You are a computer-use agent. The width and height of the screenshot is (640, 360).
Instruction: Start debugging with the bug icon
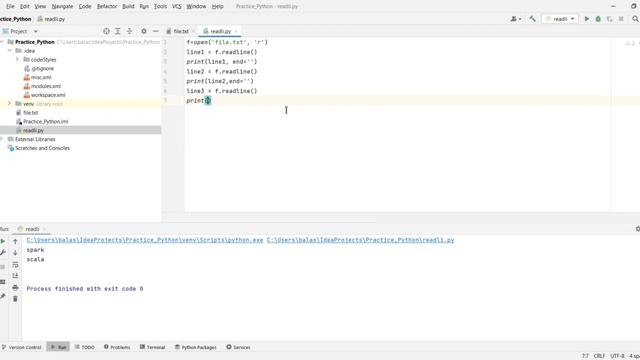(598, 19)
